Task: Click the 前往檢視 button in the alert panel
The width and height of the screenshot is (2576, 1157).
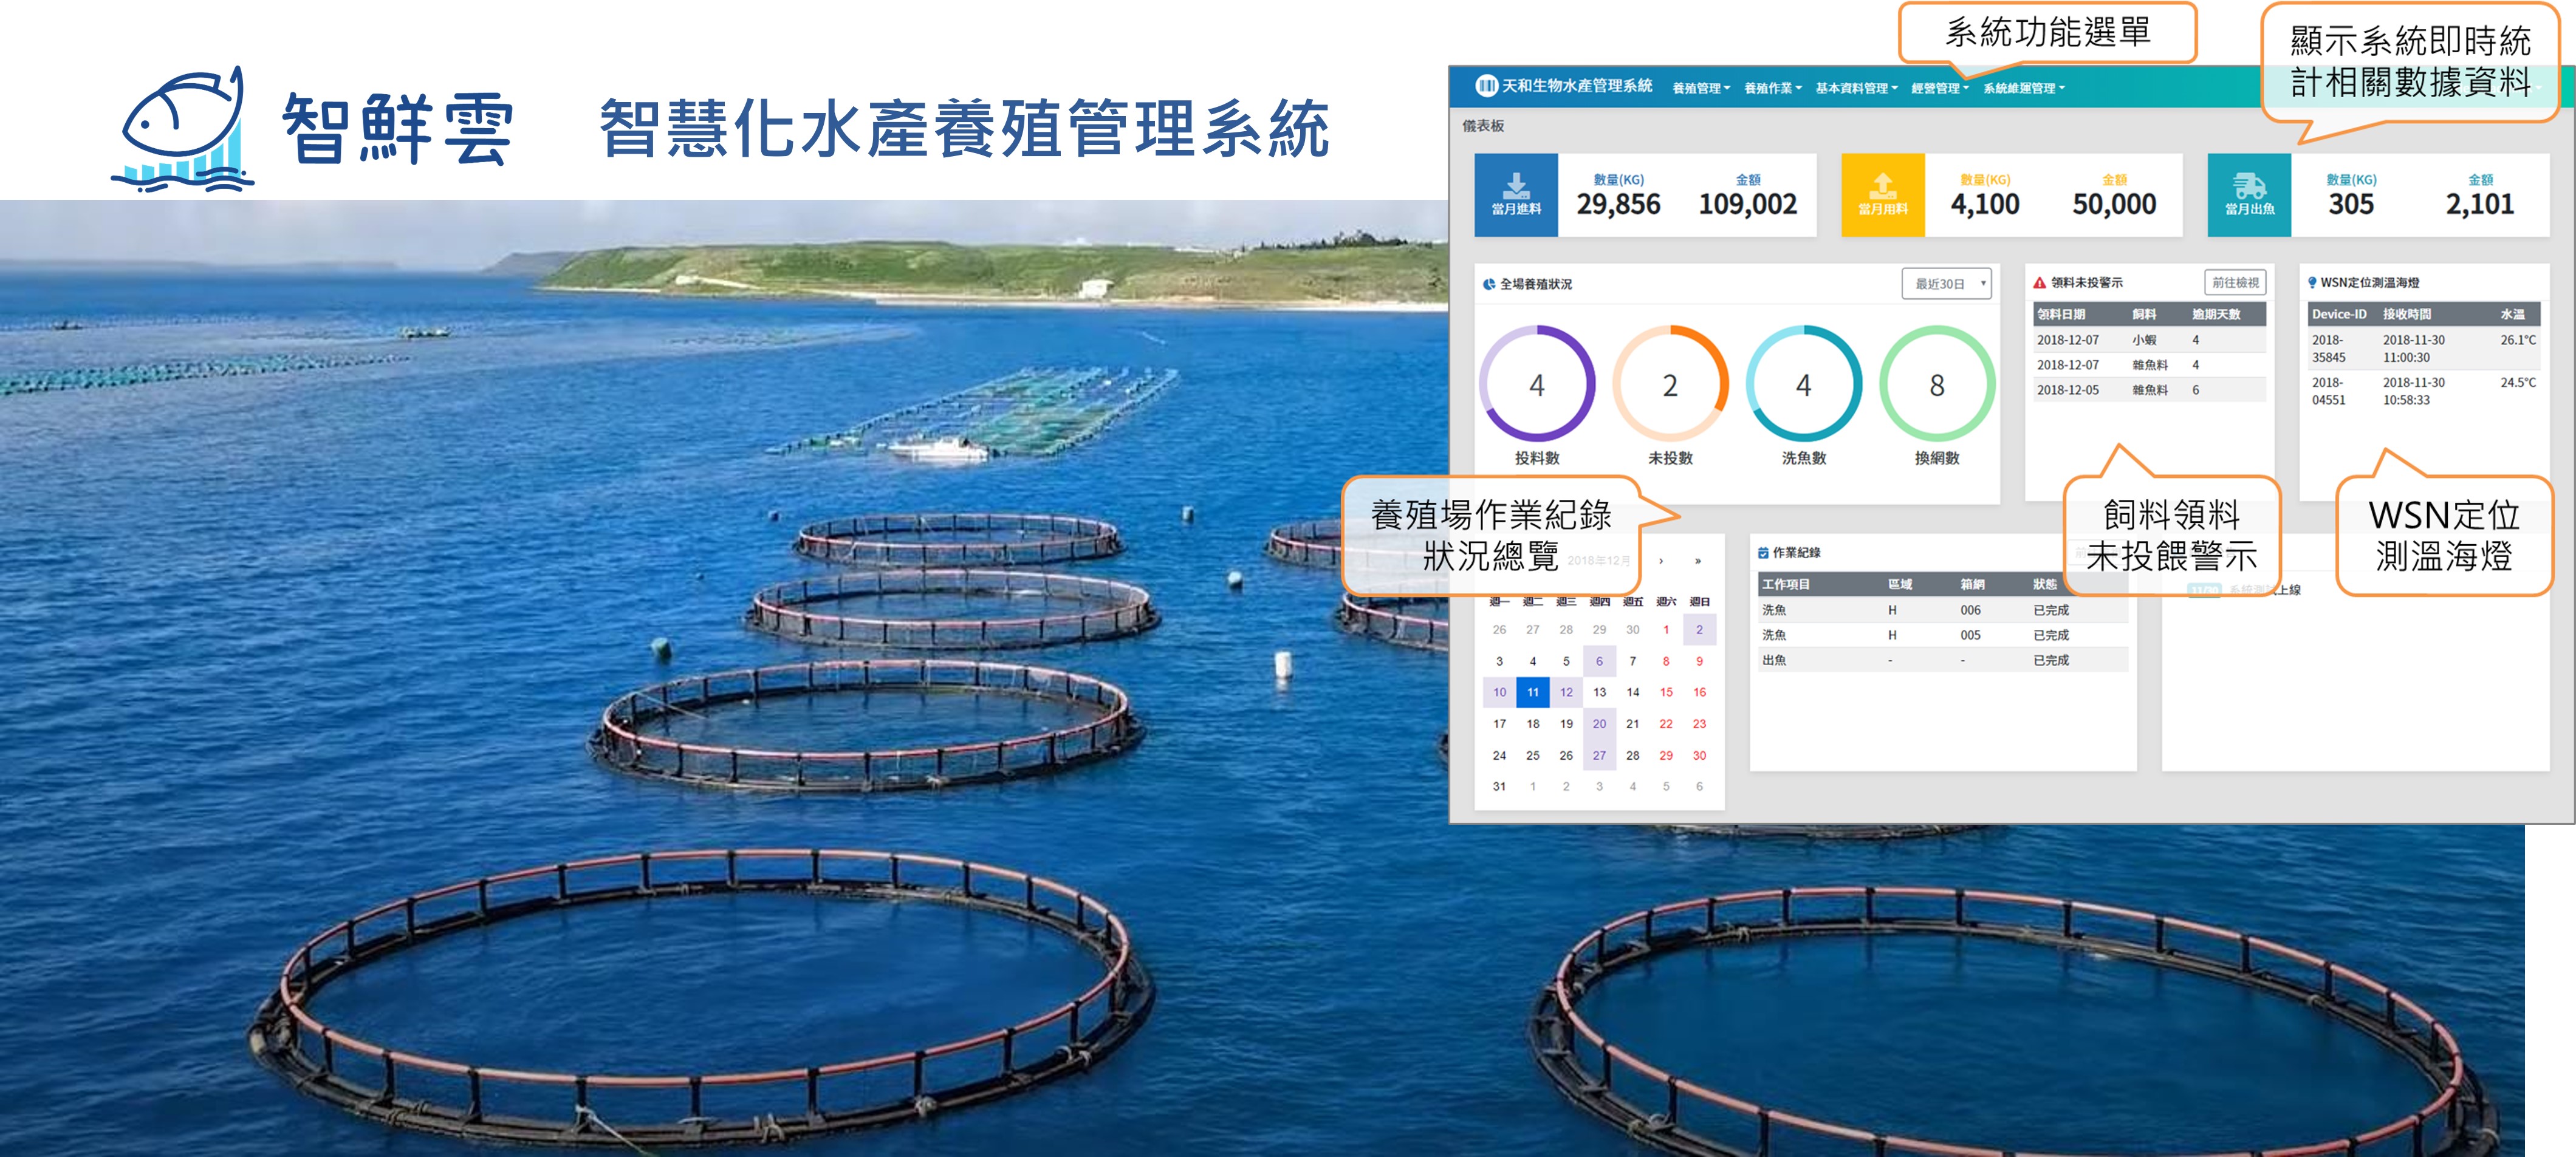Action: pyautogui.click(x=2235, y=283)
